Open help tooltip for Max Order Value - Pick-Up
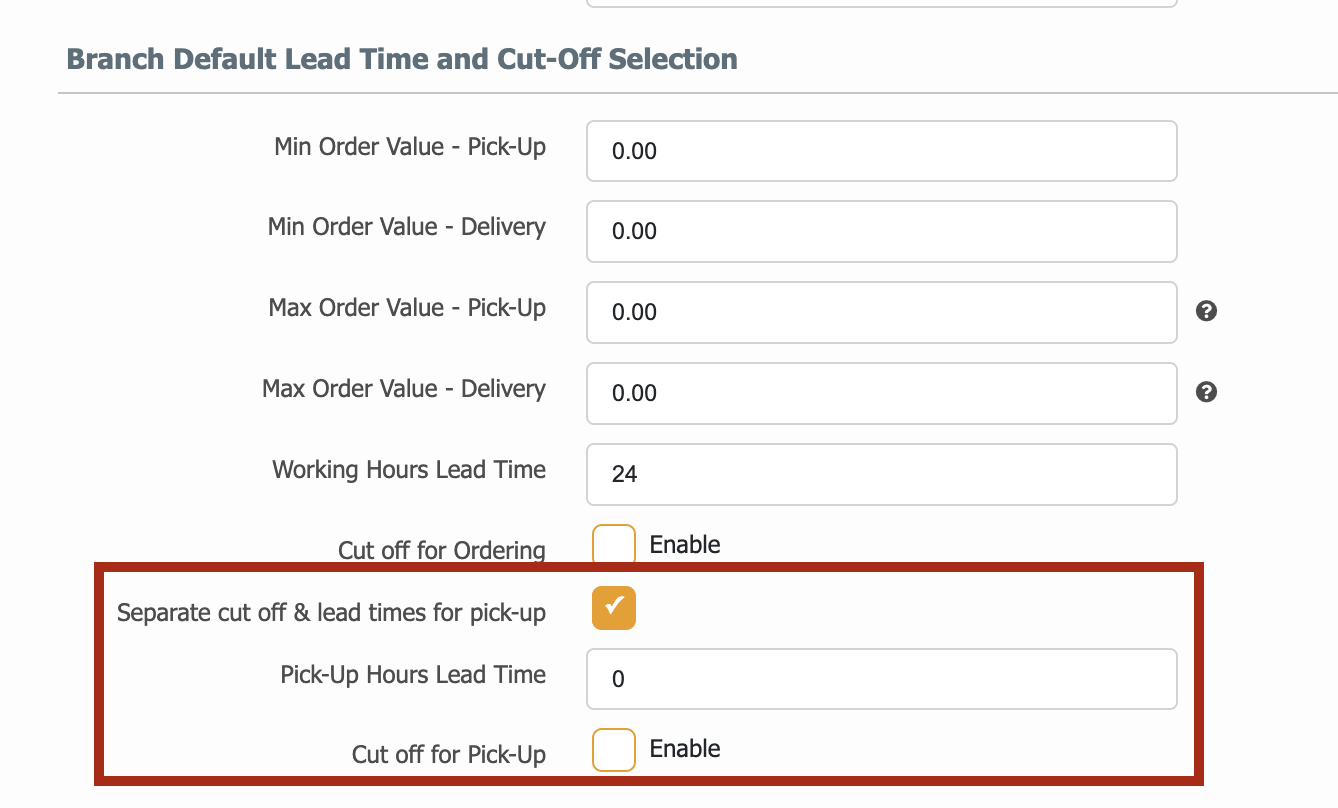Image resolution: width=1338 pixels, height=808 pixels. click(1206, 311)
